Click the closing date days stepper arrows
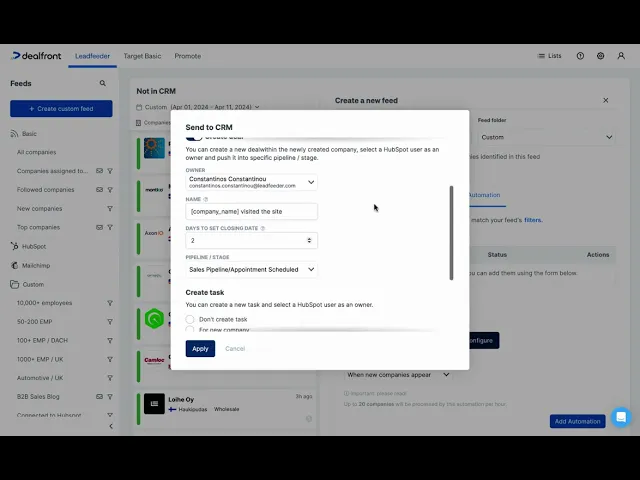This screenshot has width=640, height=480. (309, 240)
